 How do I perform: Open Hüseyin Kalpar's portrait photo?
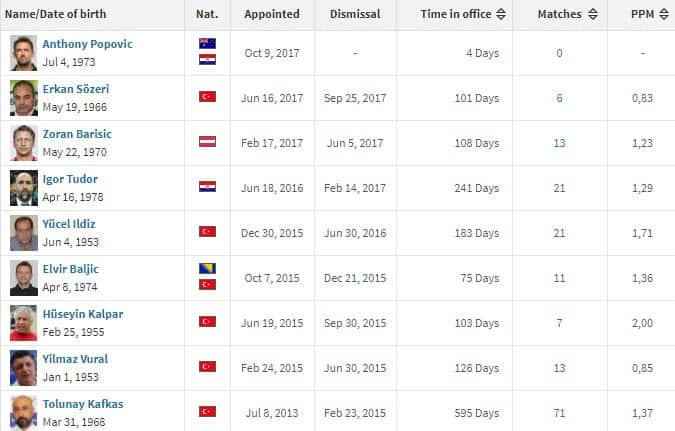tap(24, 321)
